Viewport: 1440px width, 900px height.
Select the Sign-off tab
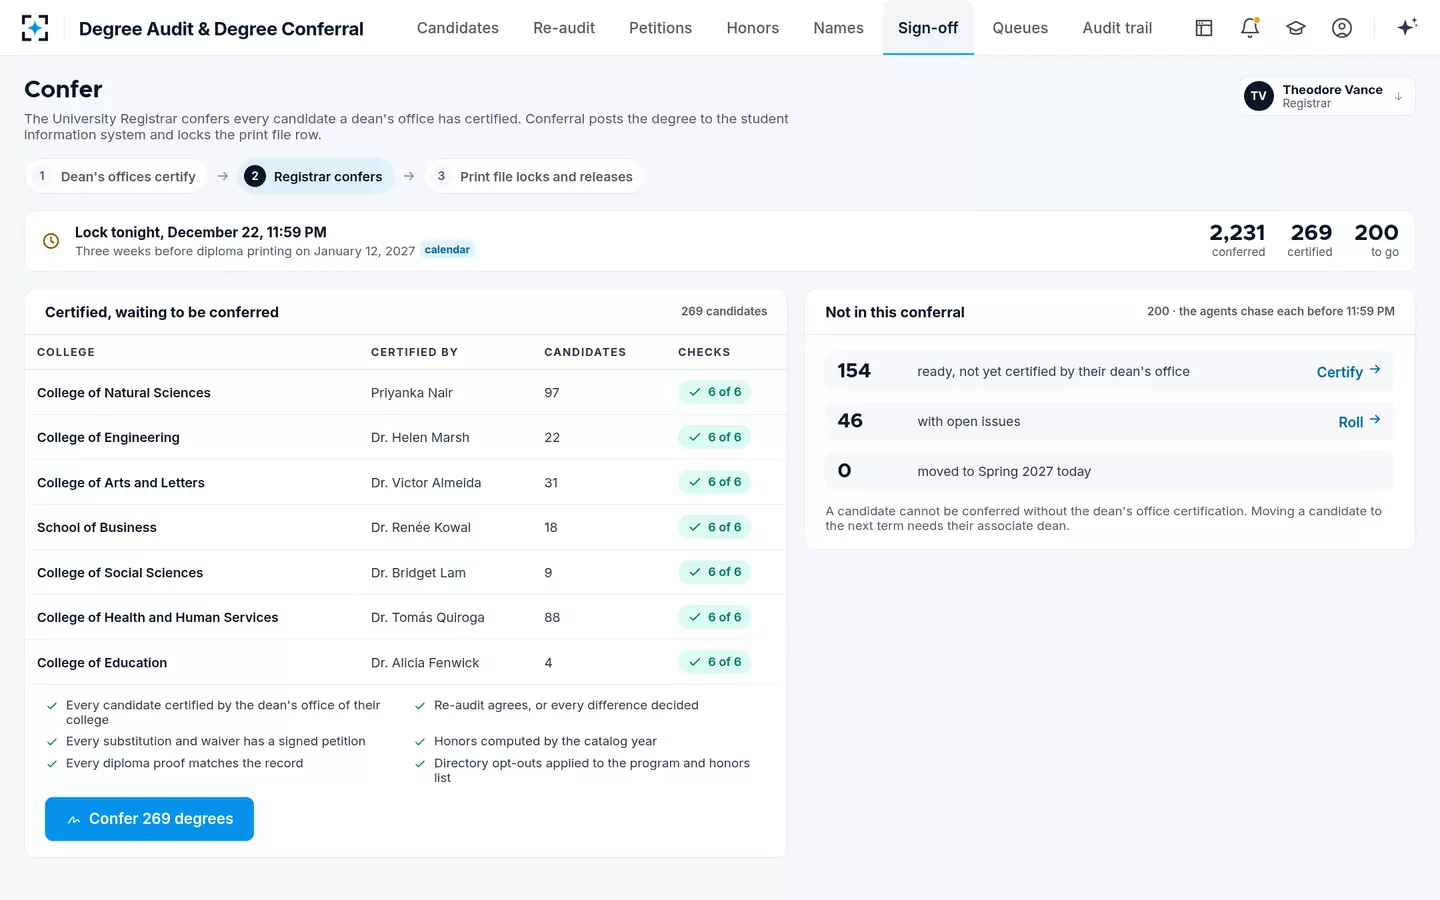pos(928,28)
